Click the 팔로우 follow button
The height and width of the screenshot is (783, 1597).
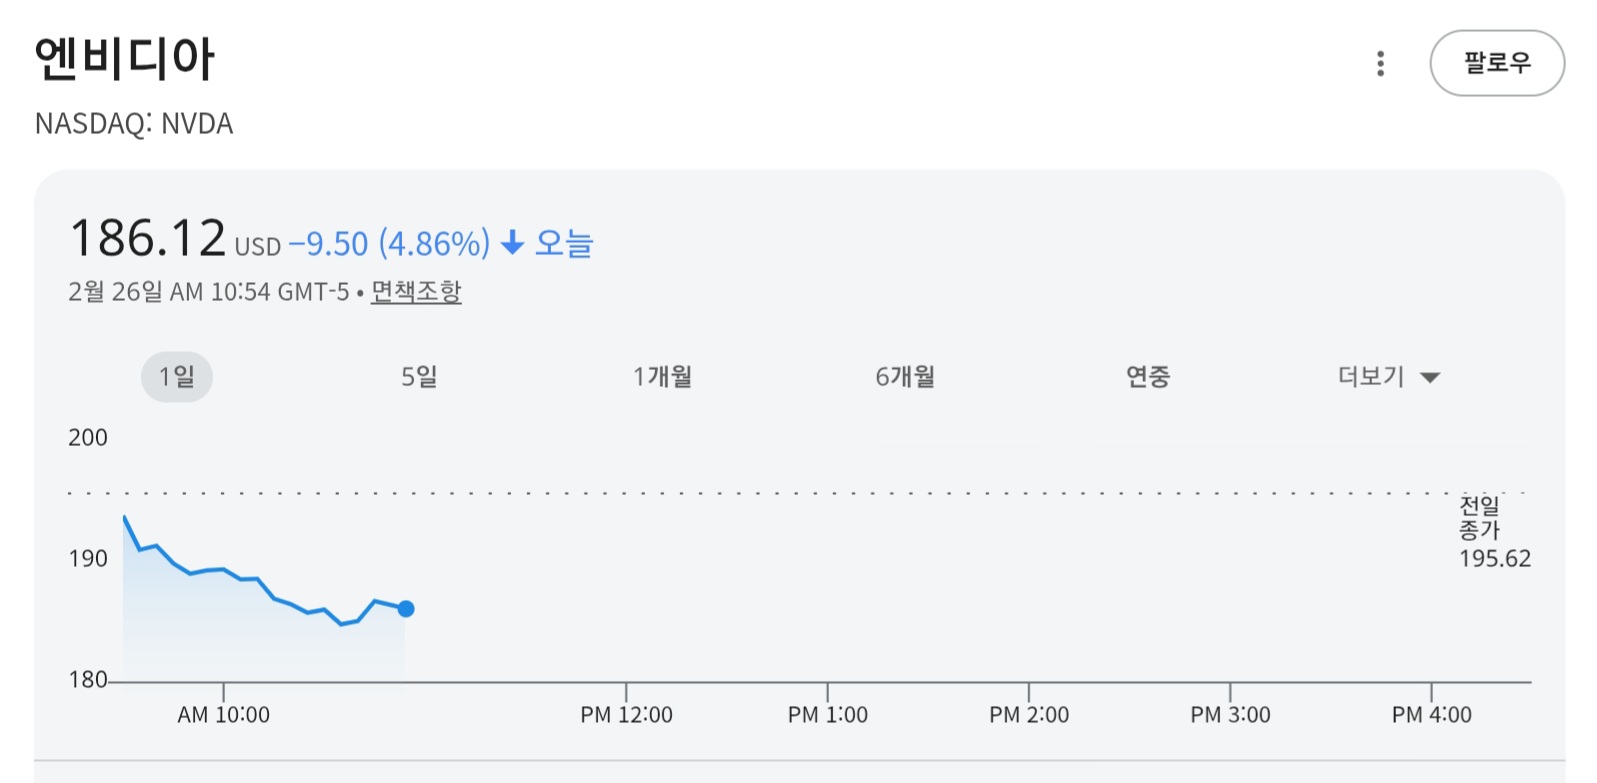[1496, 63]
